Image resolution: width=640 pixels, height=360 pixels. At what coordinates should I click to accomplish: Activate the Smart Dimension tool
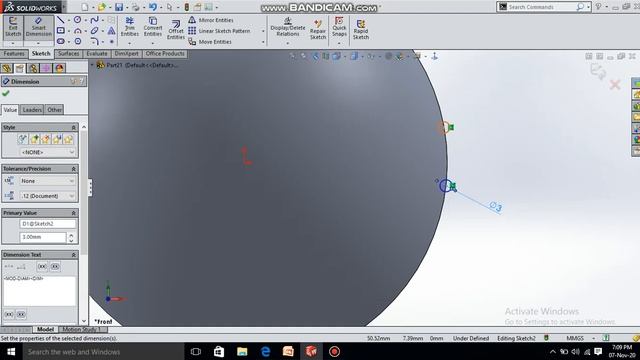coord(38,27)
